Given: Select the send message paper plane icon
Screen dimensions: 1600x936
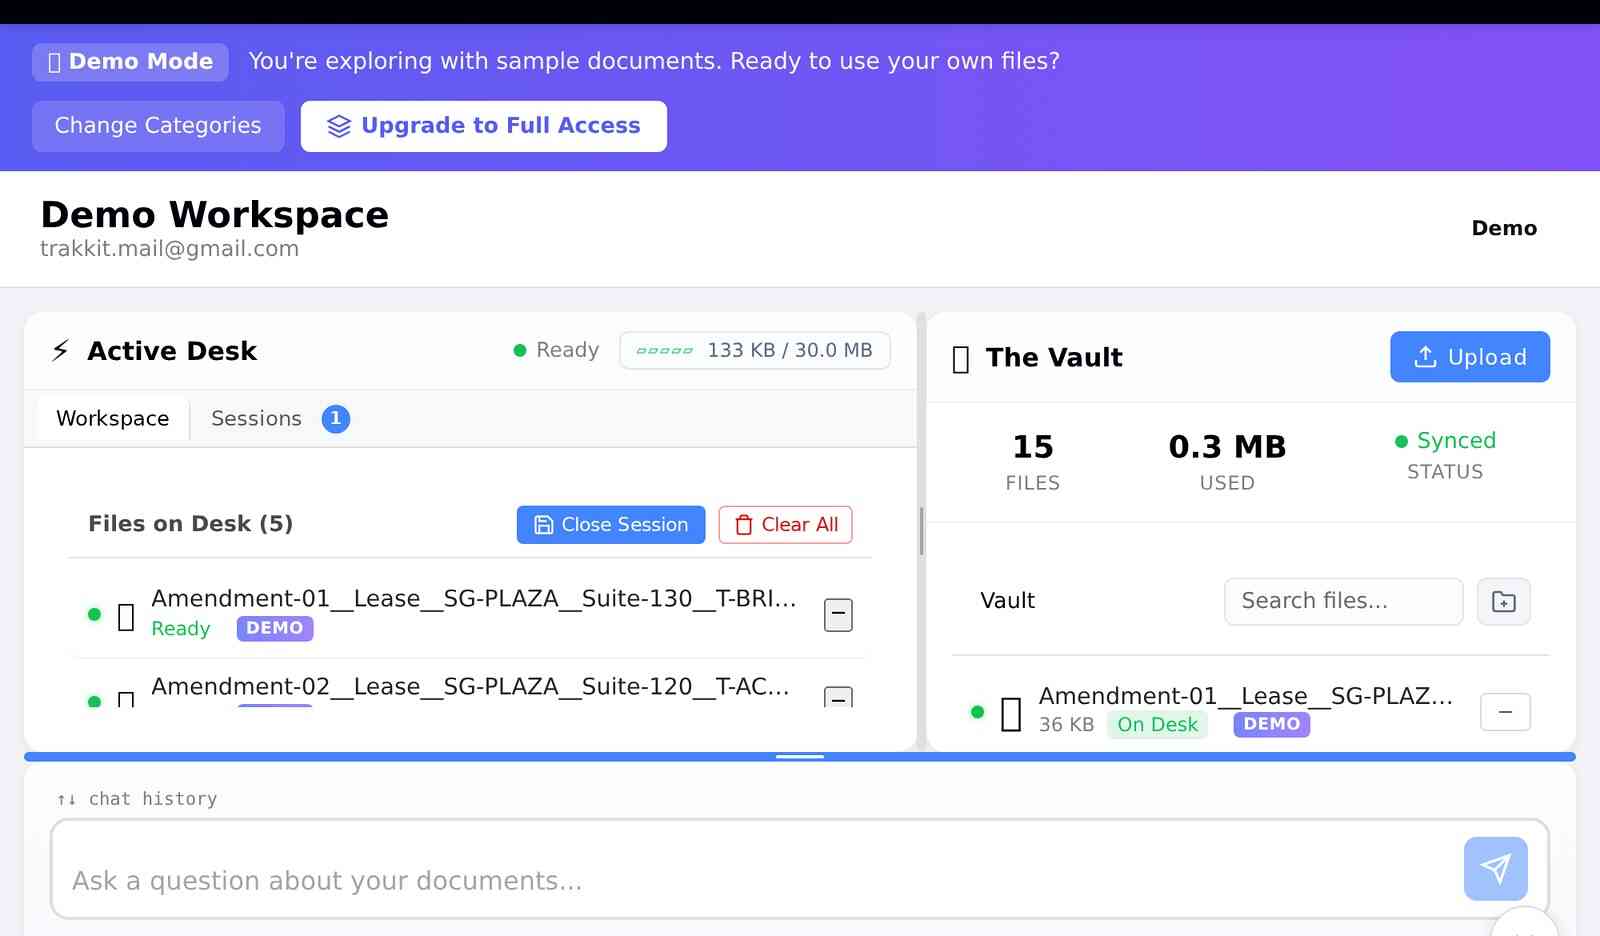Looking at the screenshot, I should [1495, 869].
